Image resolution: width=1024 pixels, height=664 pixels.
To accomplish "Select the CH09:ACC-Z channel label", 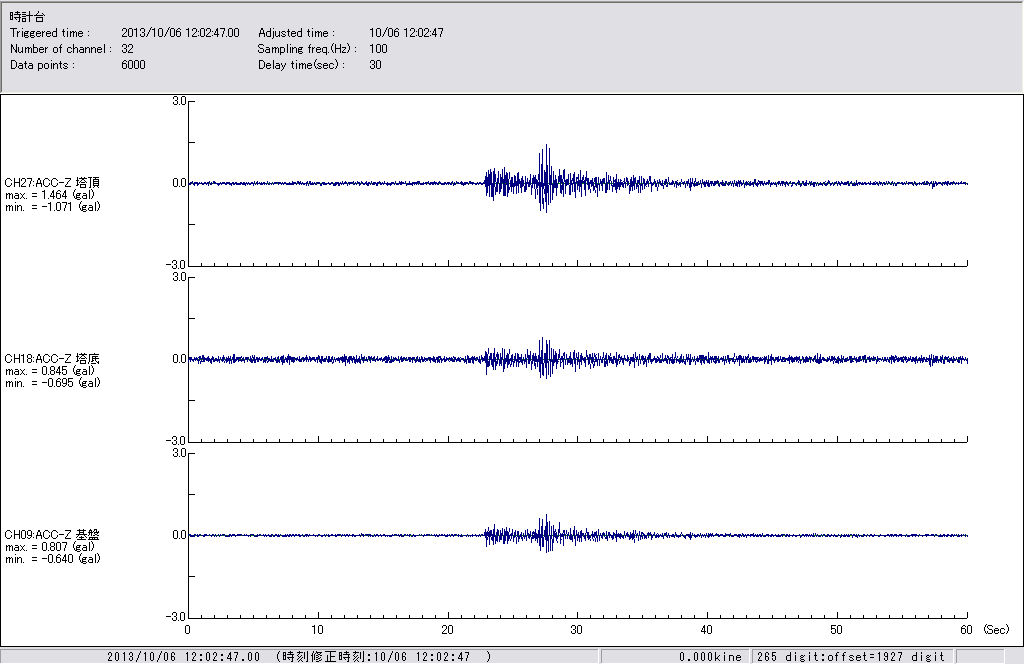I will point(52,535).
